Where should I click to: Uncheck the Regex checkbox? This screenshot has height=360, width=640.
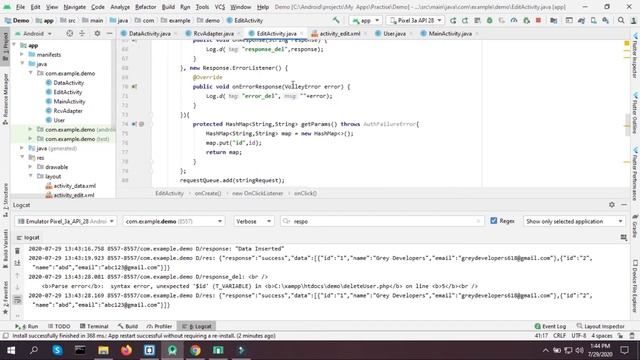click(493, 221)
